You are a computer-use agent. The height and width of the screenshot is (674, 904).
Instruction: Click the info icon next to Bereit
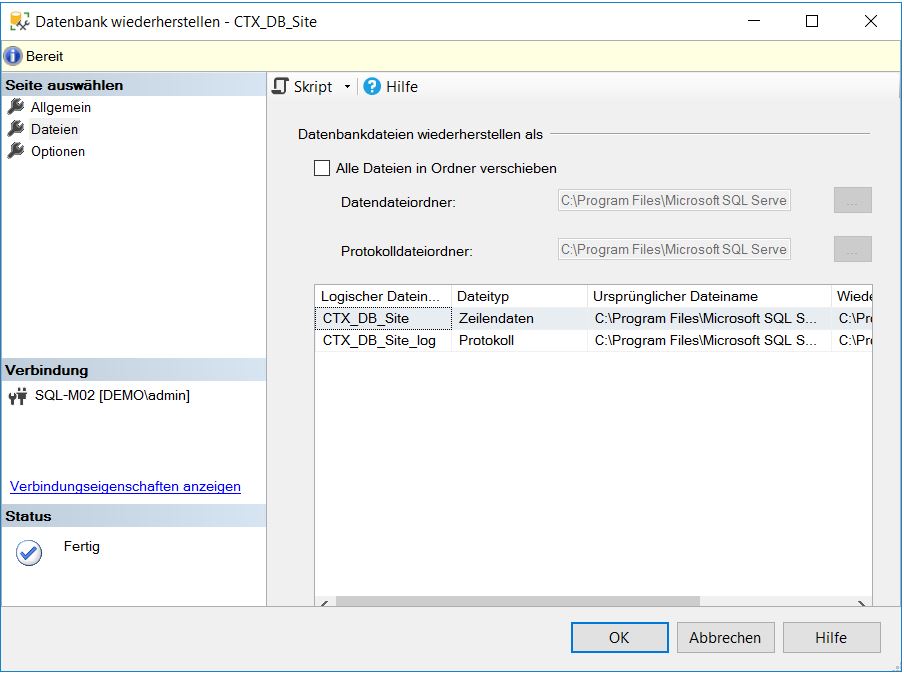pos(11,56)
